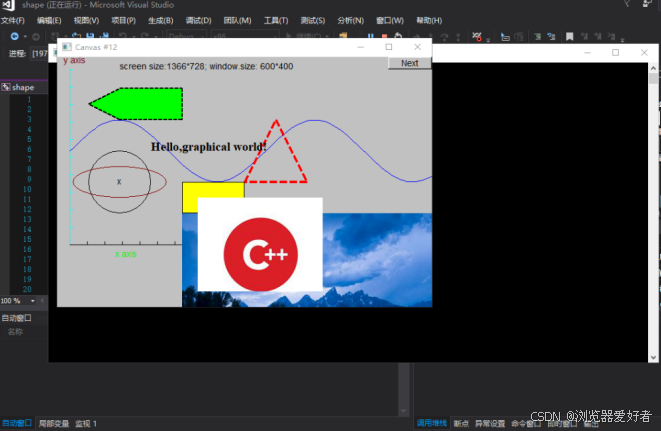Switch to the 局部变量 tab
661x431 pixels.
click(54, 423)
